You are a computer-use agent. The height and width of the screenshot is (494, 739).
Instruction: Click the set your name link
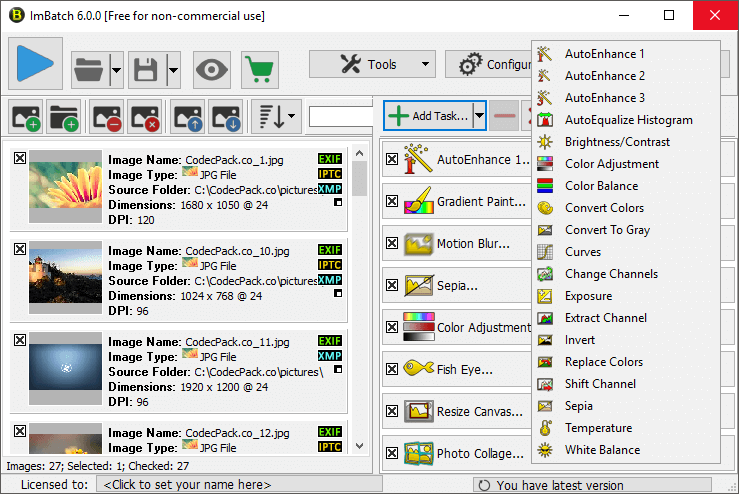pyautogui.click(x=187, y=485)
